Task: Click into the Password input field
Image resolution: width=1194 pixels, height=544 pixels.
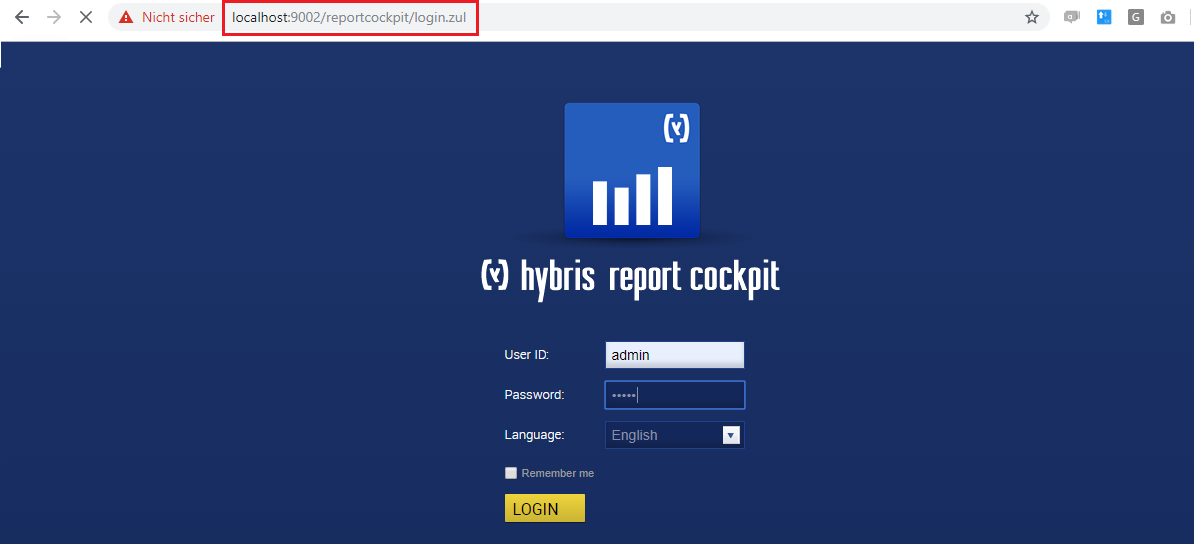Action: click(675, 395)
